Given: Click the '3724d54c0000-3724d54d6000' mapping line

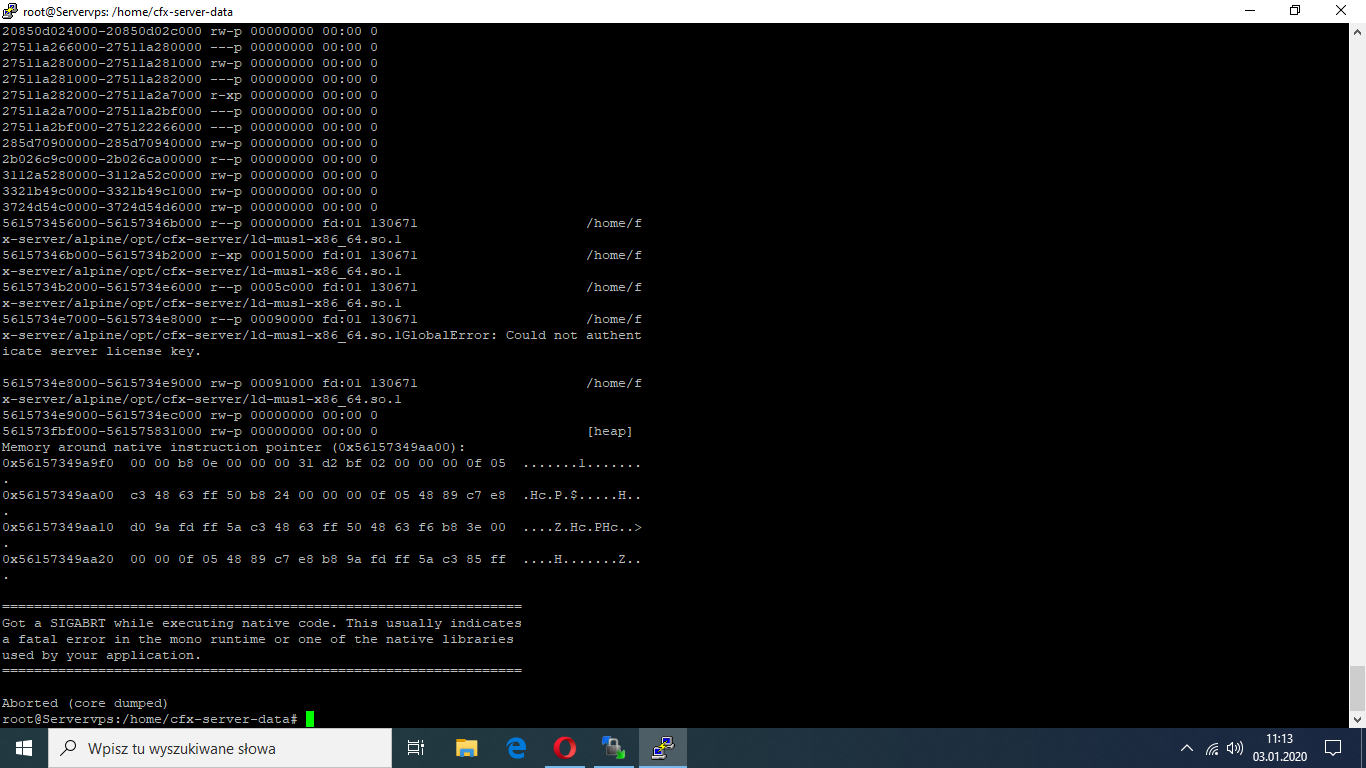Looking at the screenshot, I should click(190, 207).
